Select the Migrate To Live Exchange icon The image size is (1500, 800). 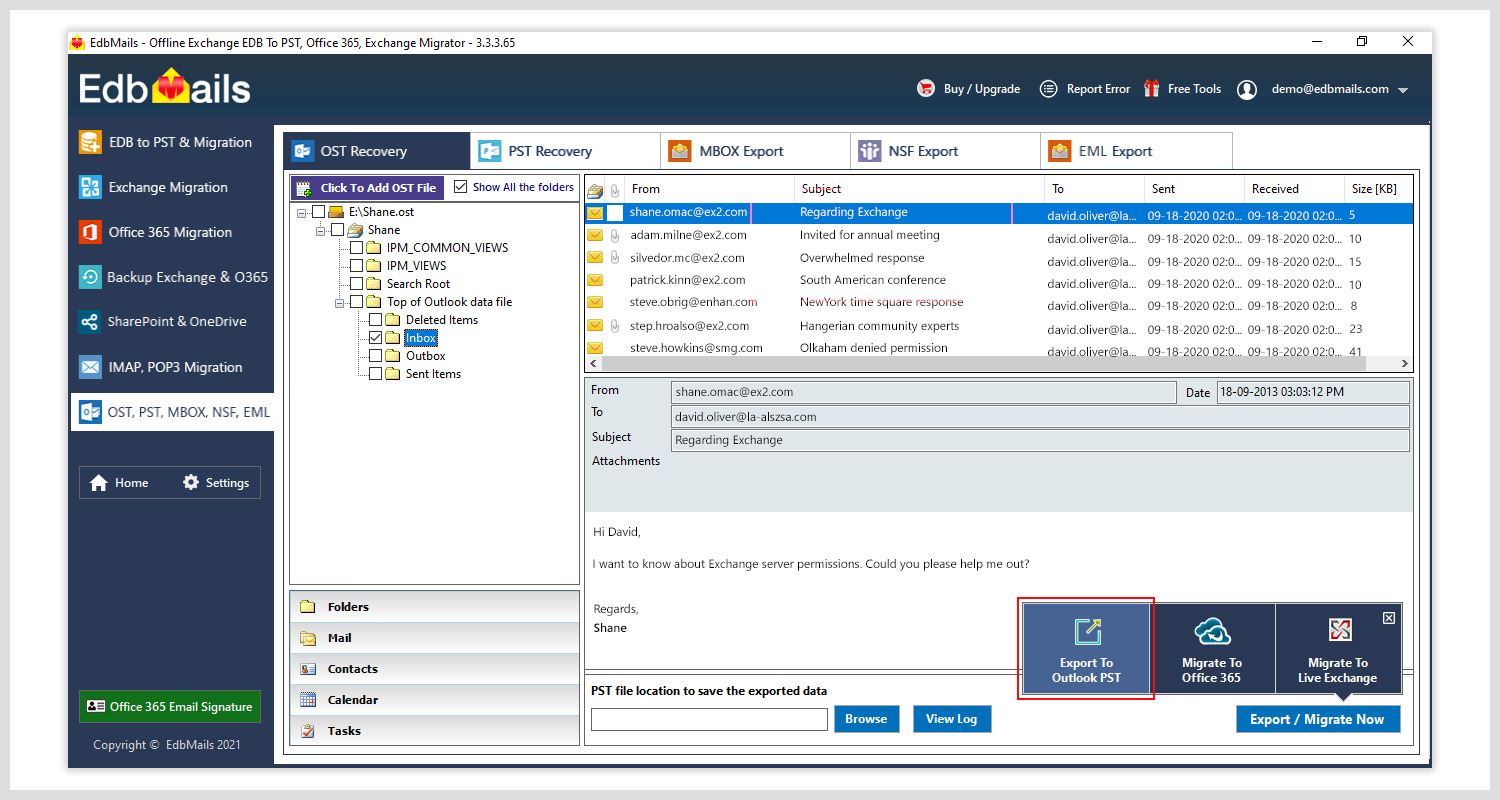1338,630
